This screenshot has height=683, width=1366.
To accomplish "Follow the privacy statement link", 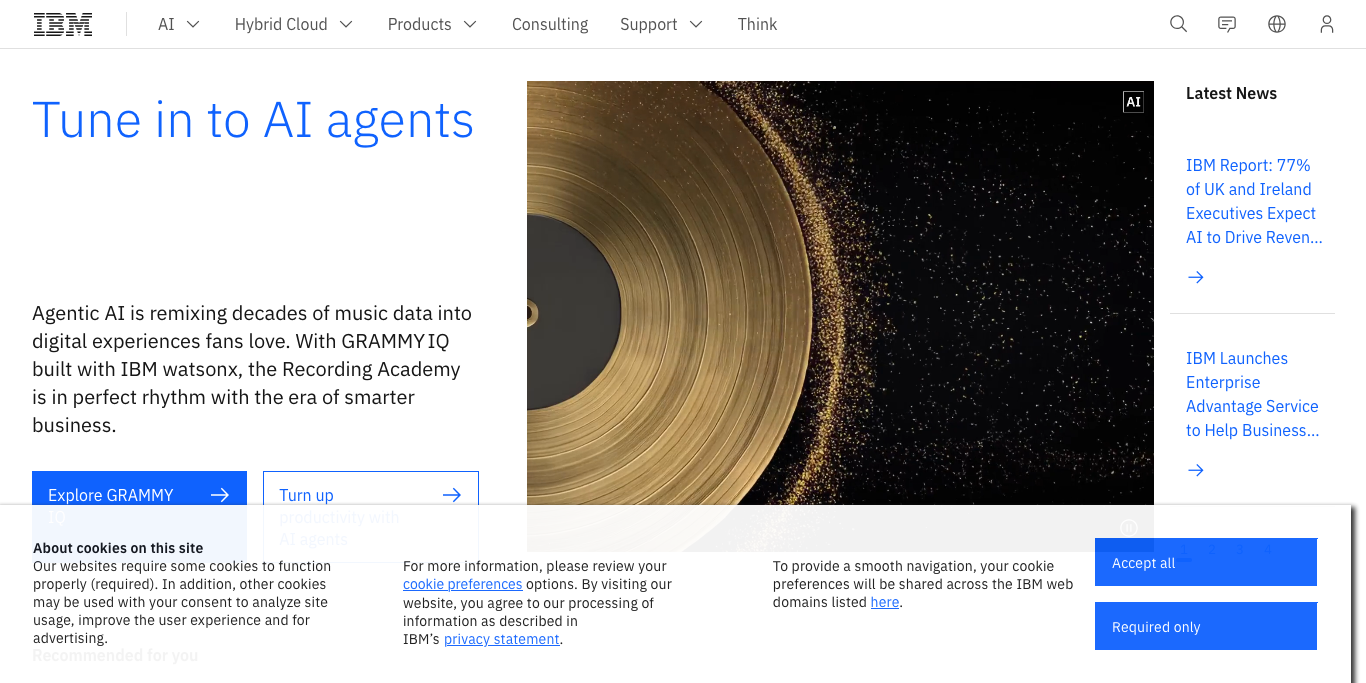I will pyautogui.click(x=501, y=639).
